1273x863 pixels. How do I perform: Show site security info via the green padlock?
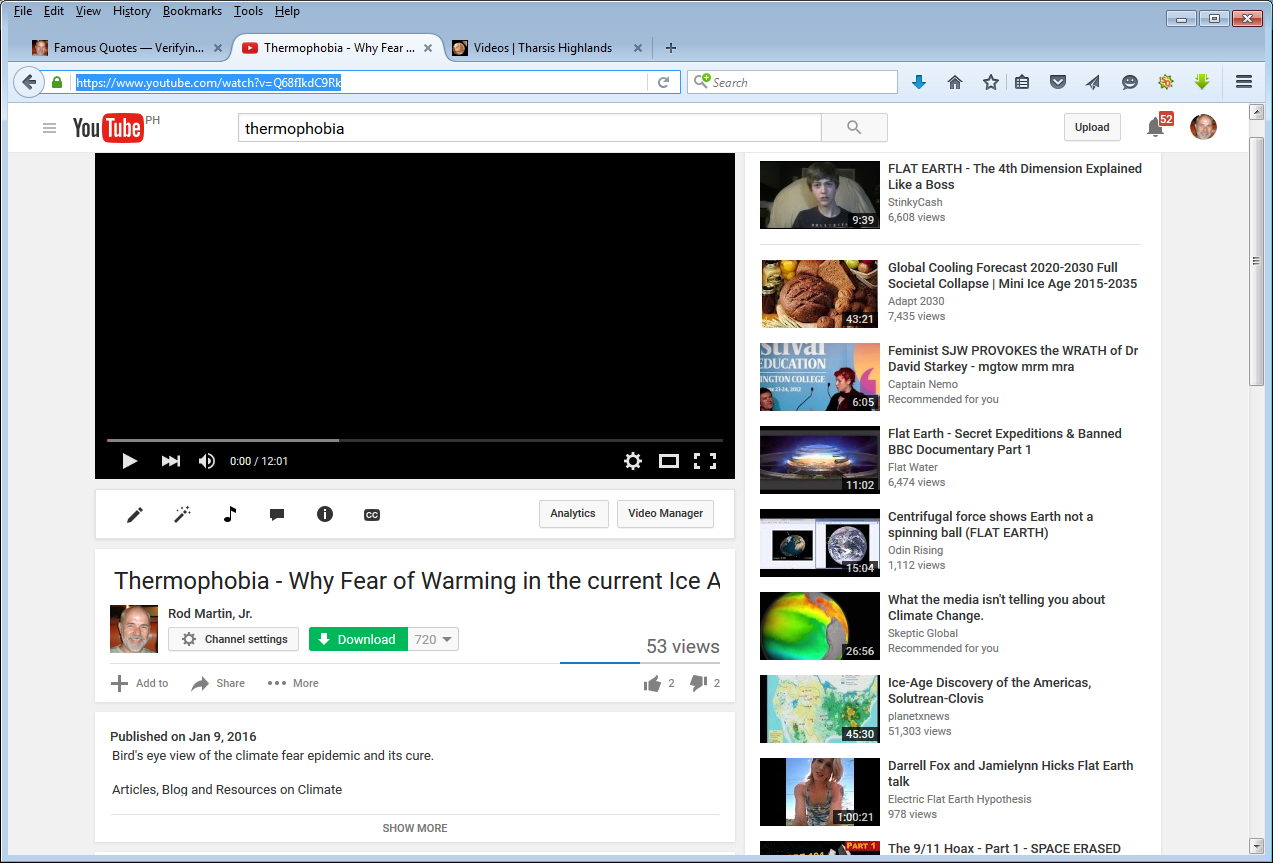pos(57,83)
